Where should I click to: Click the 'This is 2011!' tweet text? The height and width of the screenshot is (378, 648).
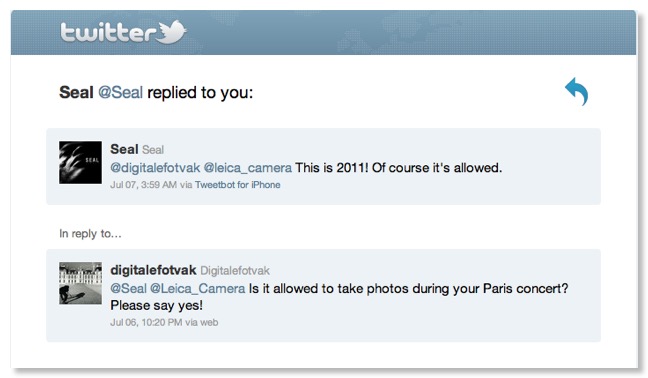coord(331,168)
